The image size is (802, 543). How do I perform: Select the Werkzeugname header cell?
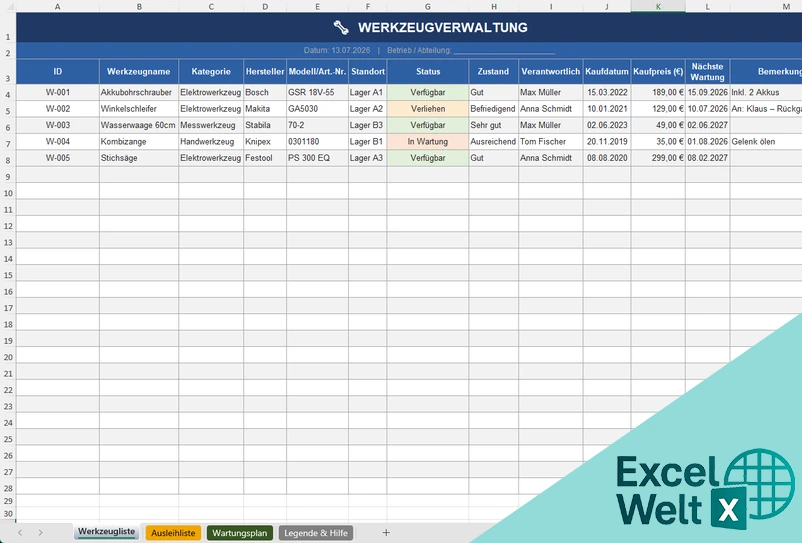pos(139,72)
